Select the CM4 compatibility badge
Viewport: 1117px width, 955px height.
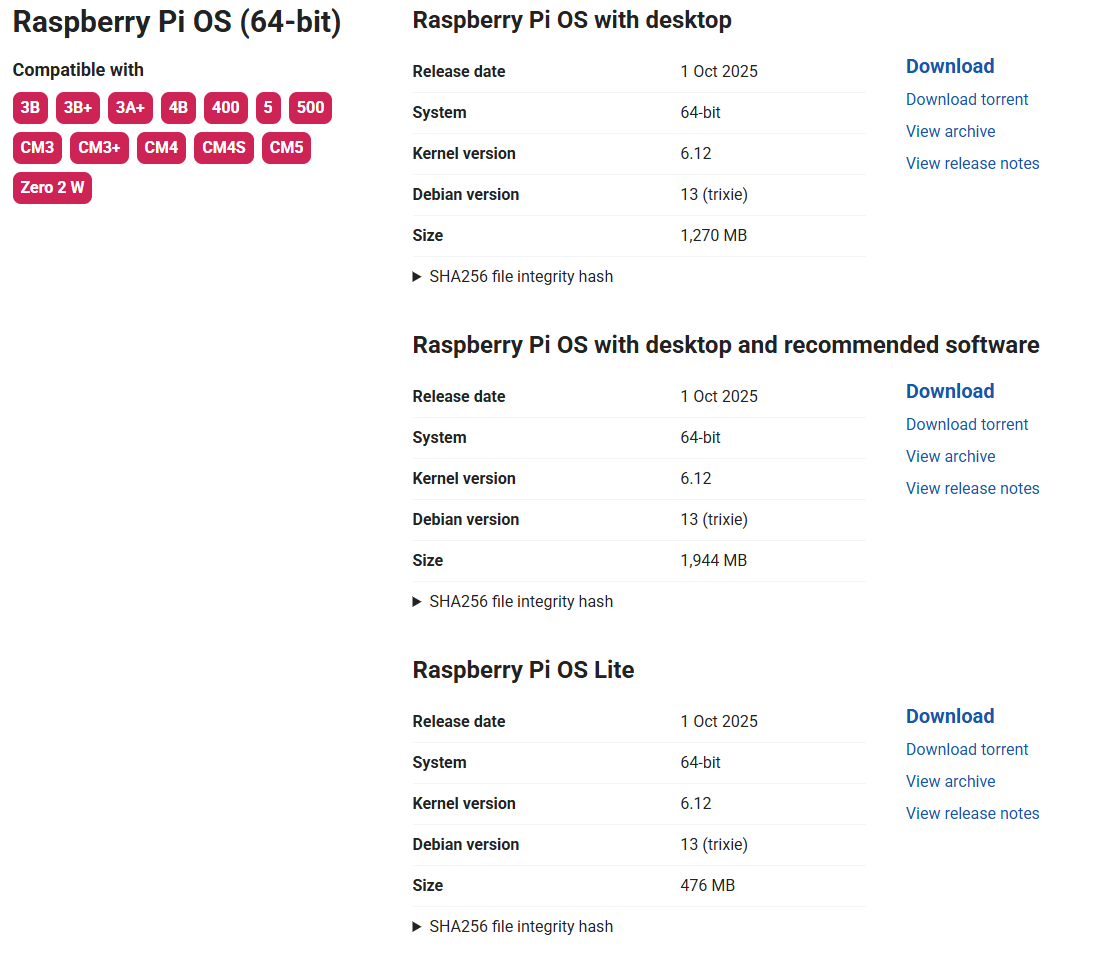(161, 147)
